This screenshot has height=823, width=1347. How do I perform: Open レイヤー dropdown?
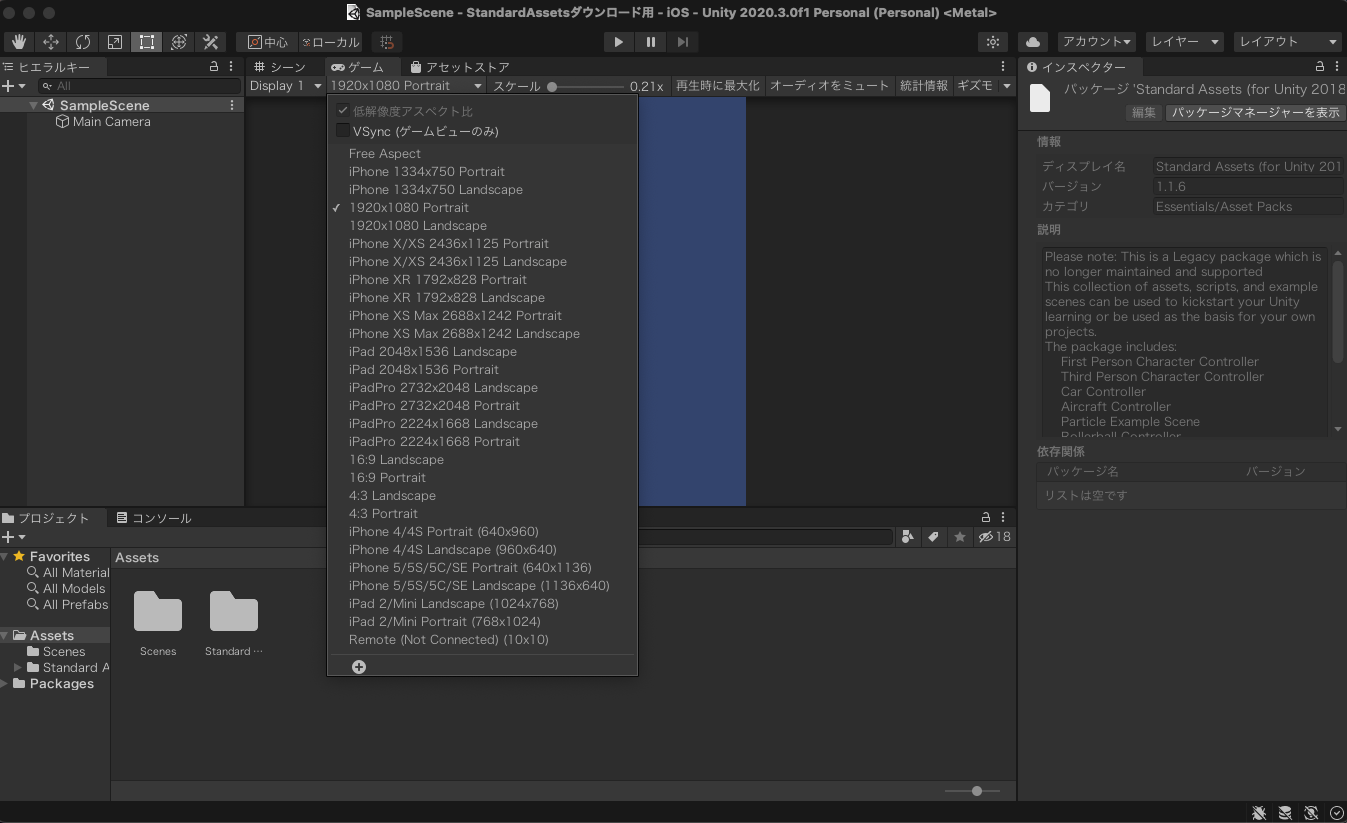[x=1185, y=42]
